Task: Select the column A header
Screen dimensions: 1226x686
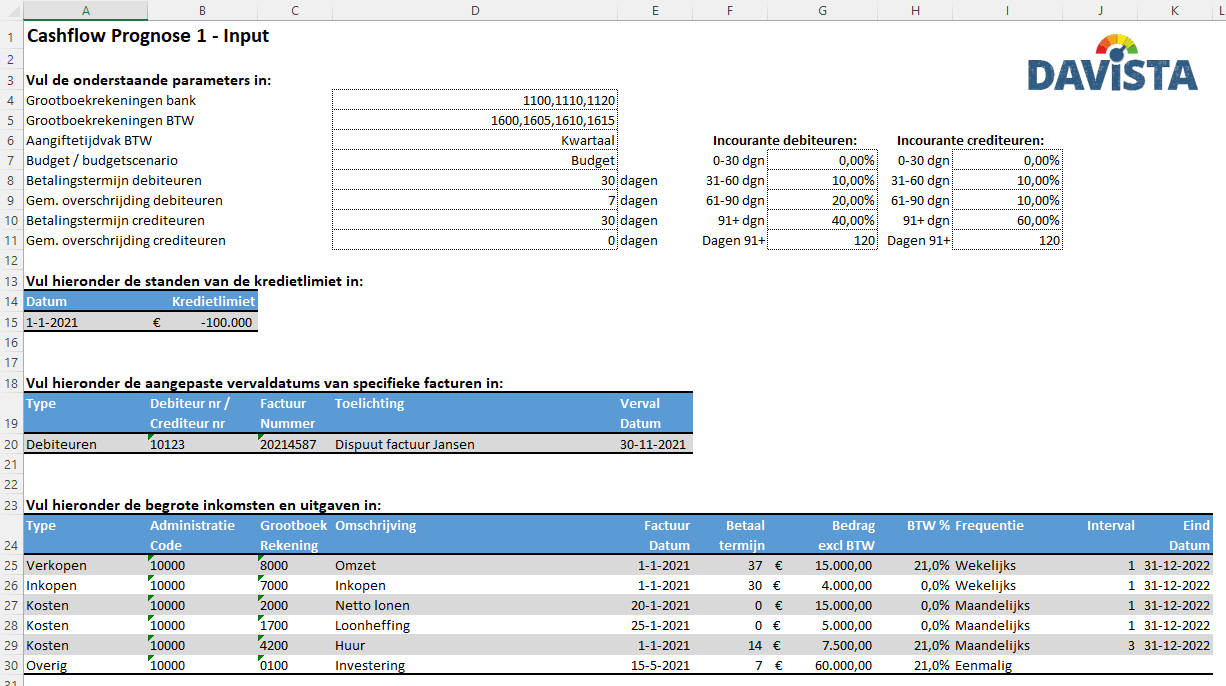Action: tap(85, 10)
